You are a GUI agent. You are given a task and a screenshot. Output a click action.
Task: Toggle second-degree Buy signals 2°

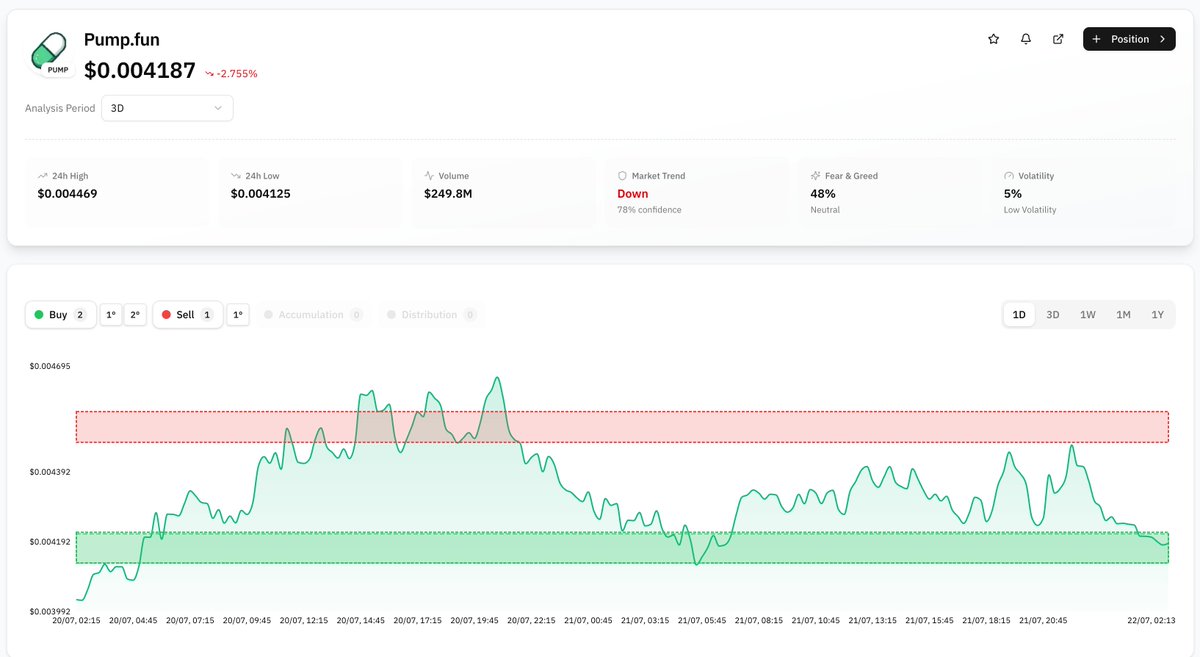pyautogui.click(x=135, y=315)
